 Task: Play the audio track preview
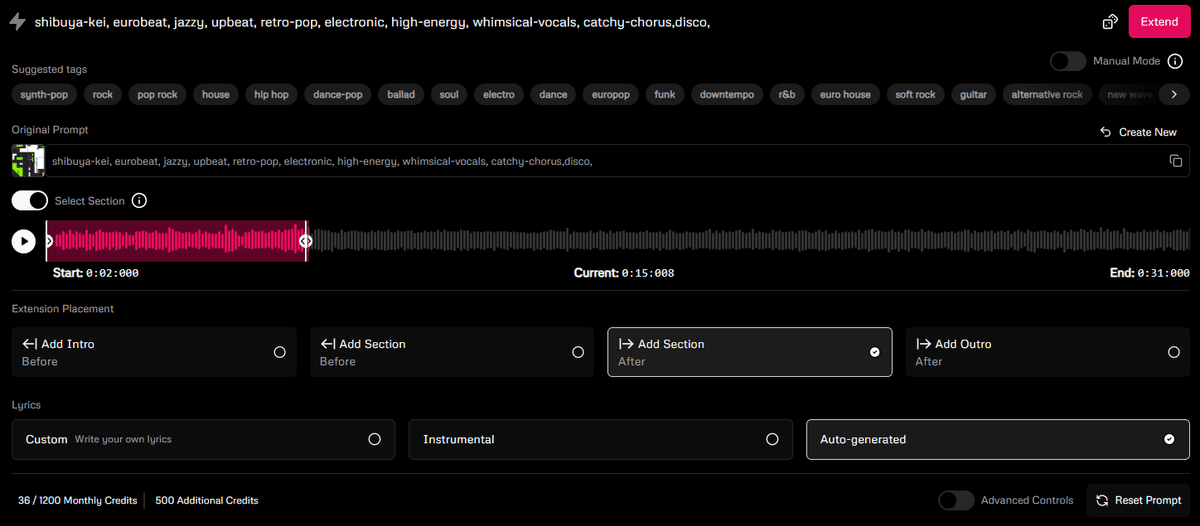click(23, 241)
